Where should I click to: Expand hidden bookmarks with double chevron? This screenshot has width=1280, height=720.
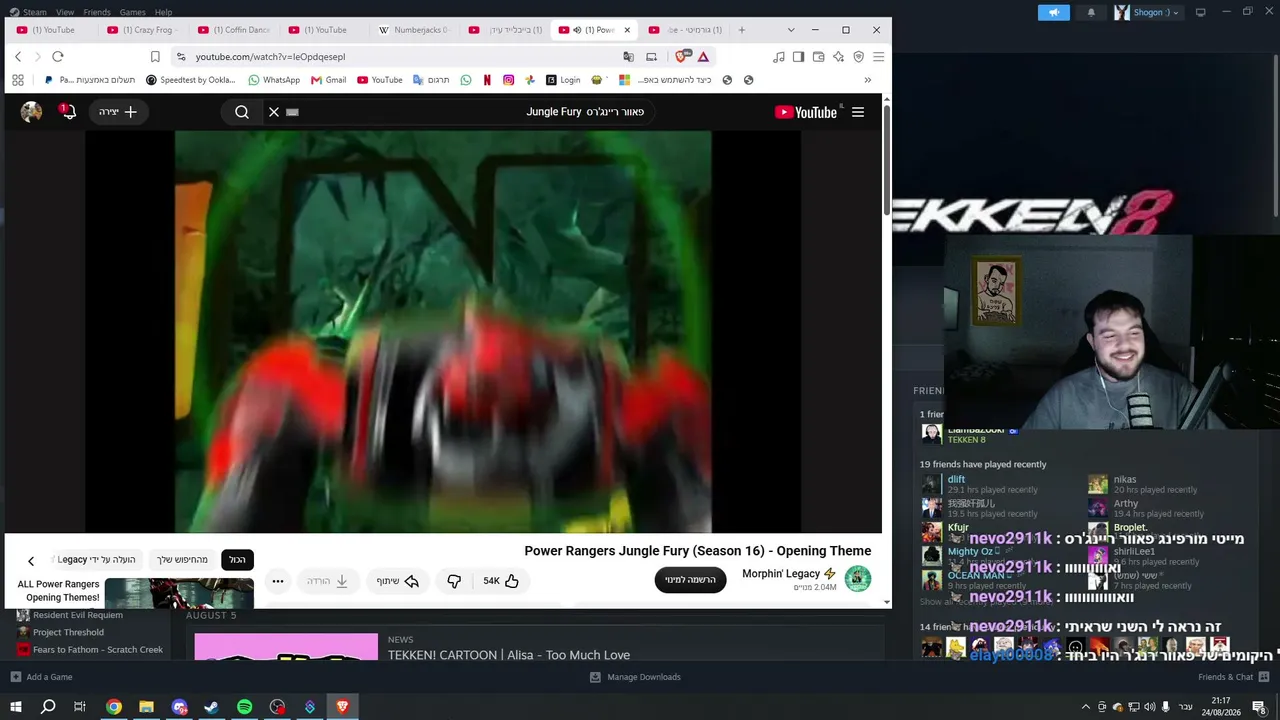[867, 80]
